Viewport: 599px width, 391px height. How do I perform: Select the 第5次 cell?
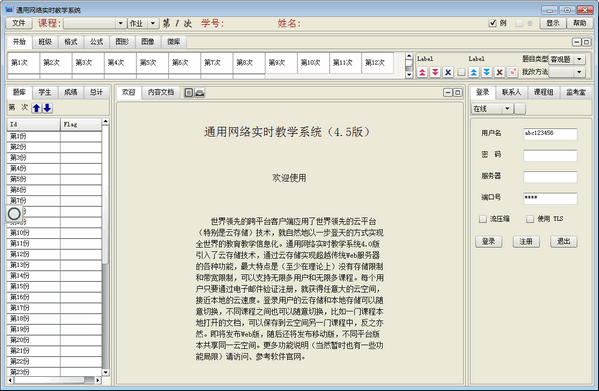(x=152, y=63)
